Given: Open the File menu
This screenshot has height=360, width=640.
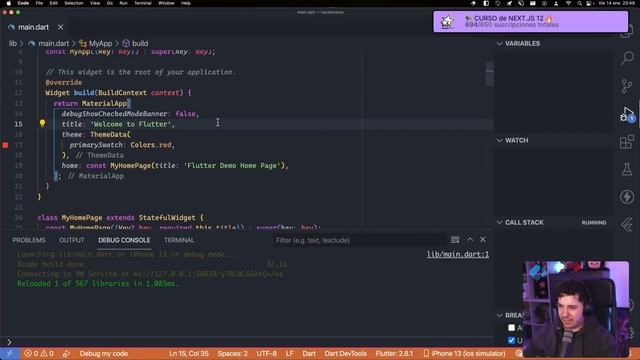Looking at the screenshot, I should tap(39, 3).
